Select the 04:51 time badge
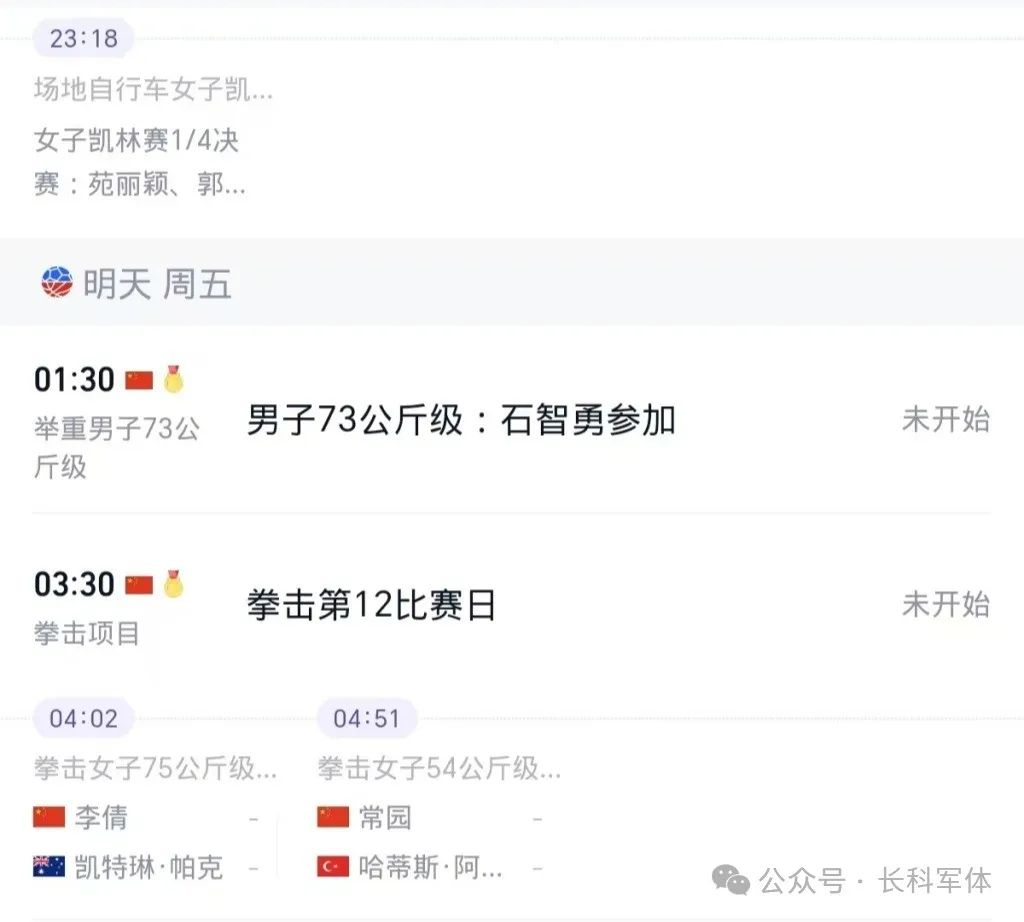 [367, 718]
